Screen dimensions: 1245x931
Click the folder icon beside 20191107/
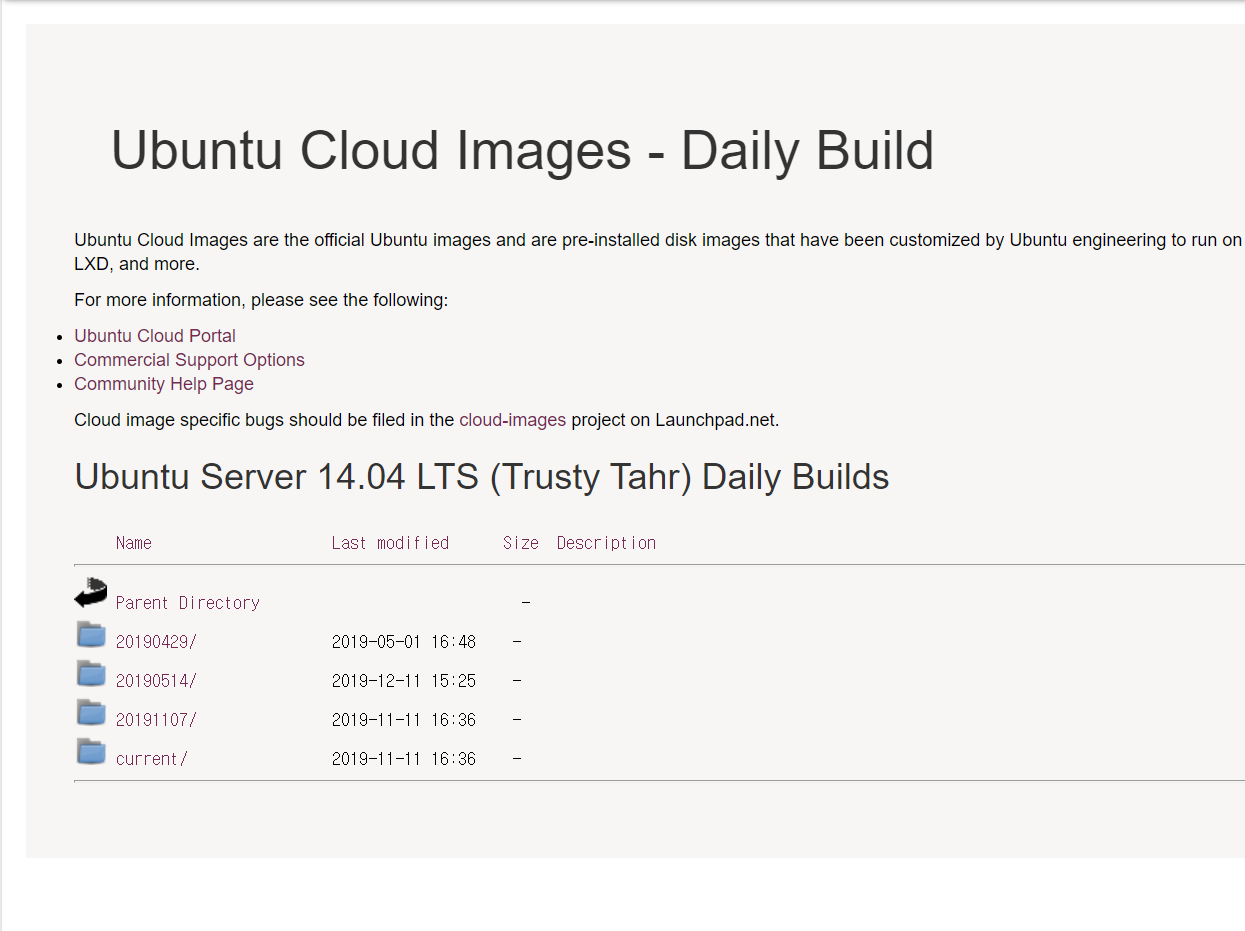pos(91,712)
